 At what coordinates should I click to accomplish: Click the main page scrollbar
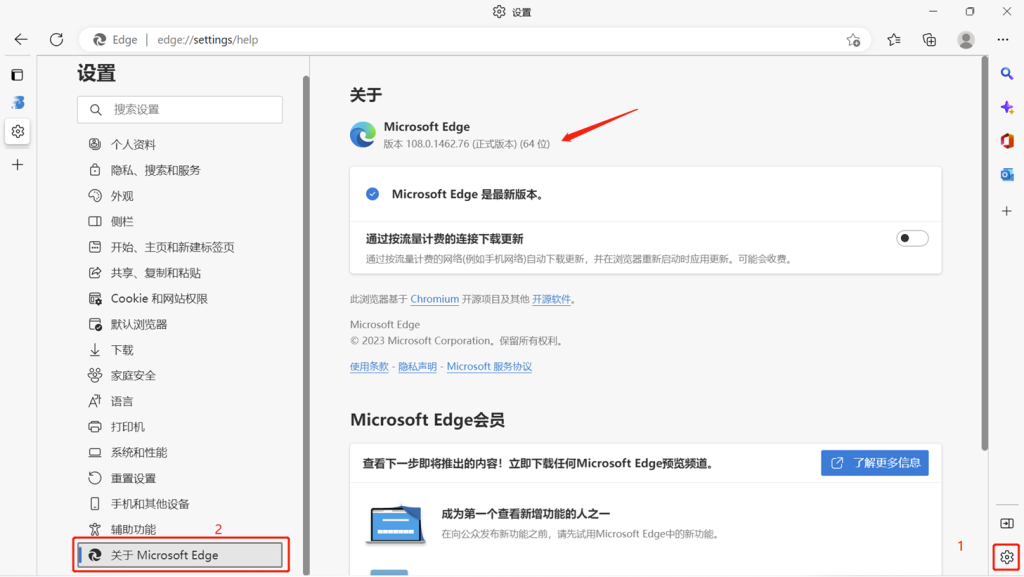(984, 253)
